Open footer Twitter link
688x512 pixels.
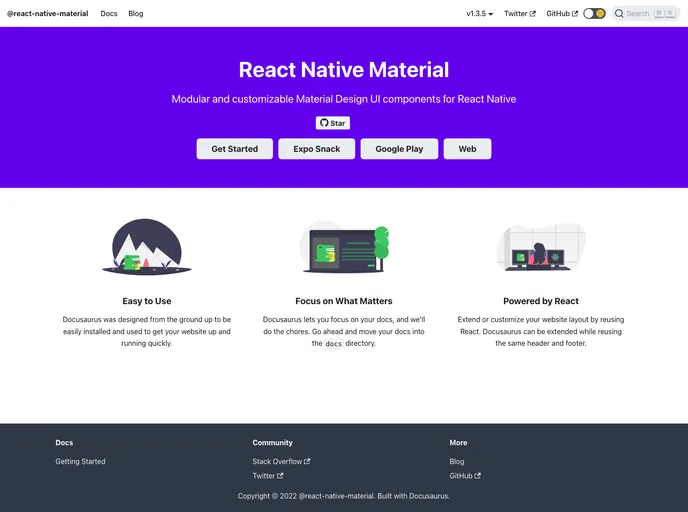tap(268, 476)
